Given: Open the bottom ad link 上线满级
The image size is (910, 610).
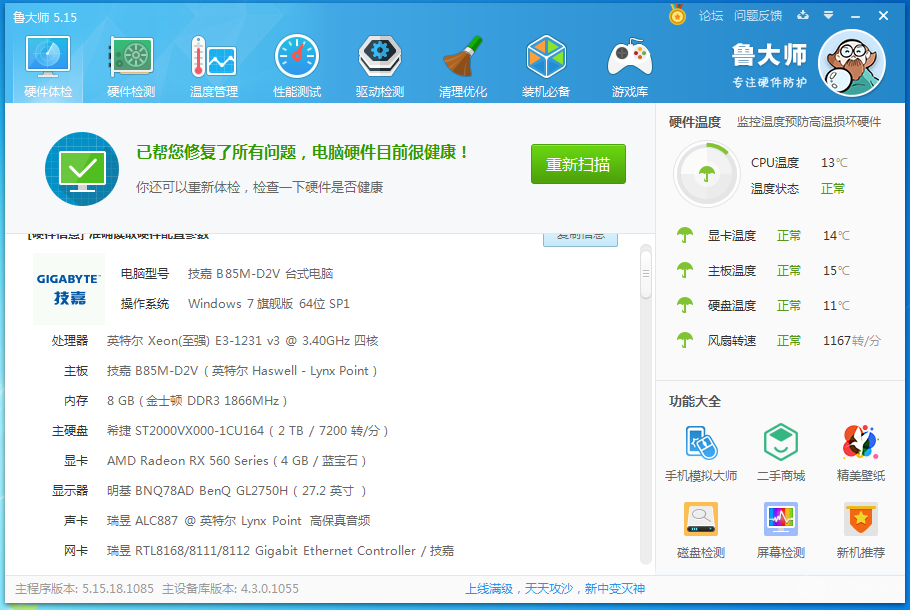Looking at the screenshot, I should [x=555, y=589].
